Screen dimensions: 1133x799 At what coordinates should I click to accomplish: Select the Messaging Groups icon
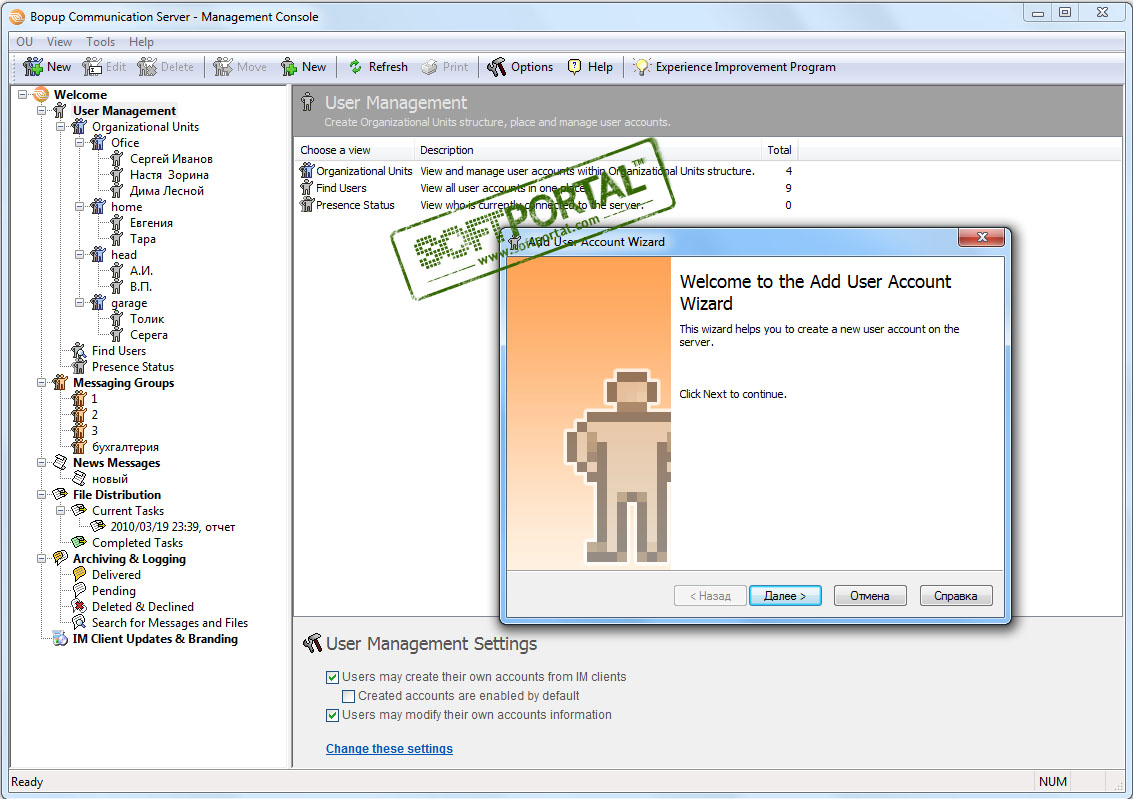[x=60, y=383]
